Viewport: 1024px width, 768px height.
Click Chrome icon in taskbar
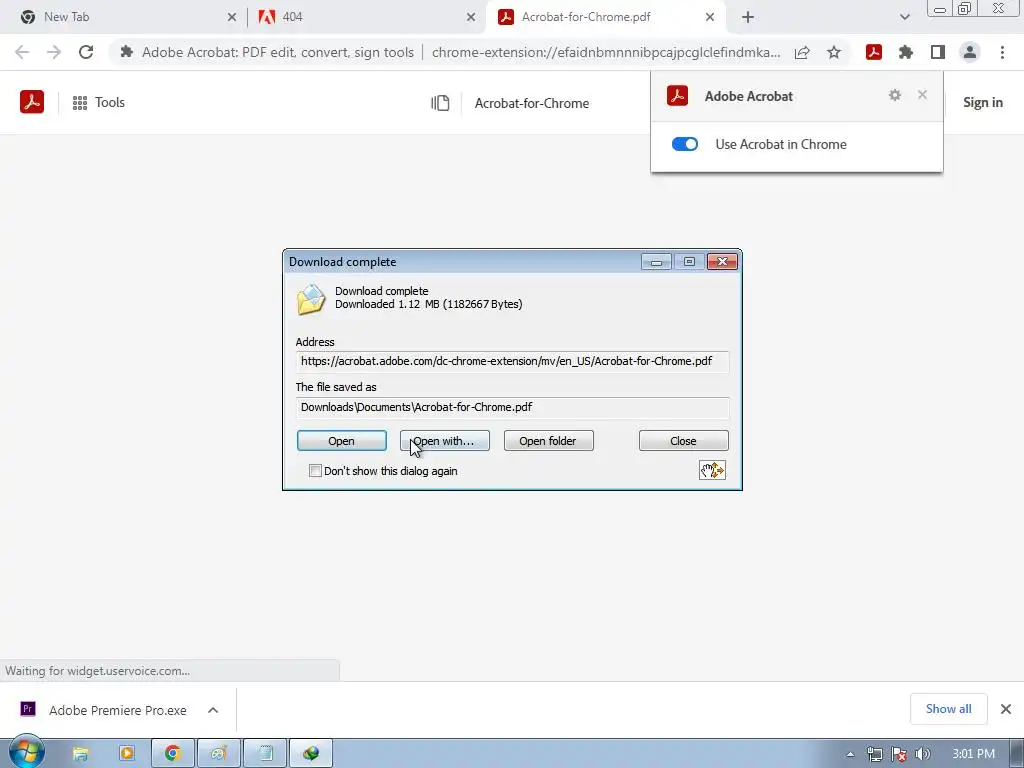172,754
